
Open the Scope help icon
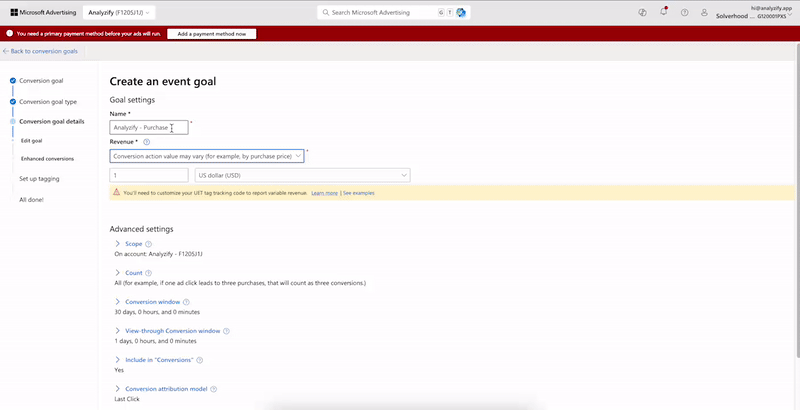[148, 244]
